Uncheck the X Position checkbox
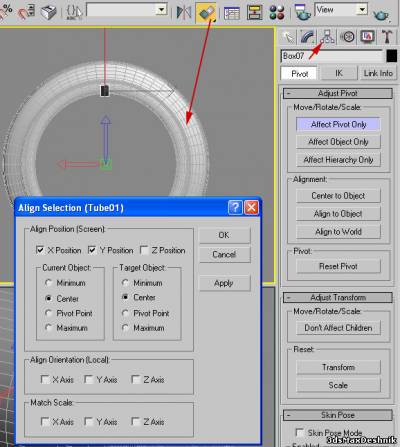The height and width of the screenshot is (447, 400). 40,250
